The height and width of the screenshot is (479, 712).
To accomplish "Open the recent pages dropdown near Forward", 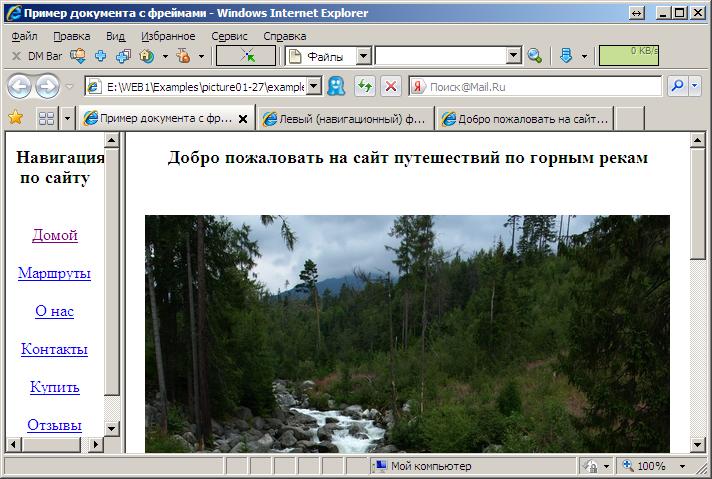I will pos(69,86).
